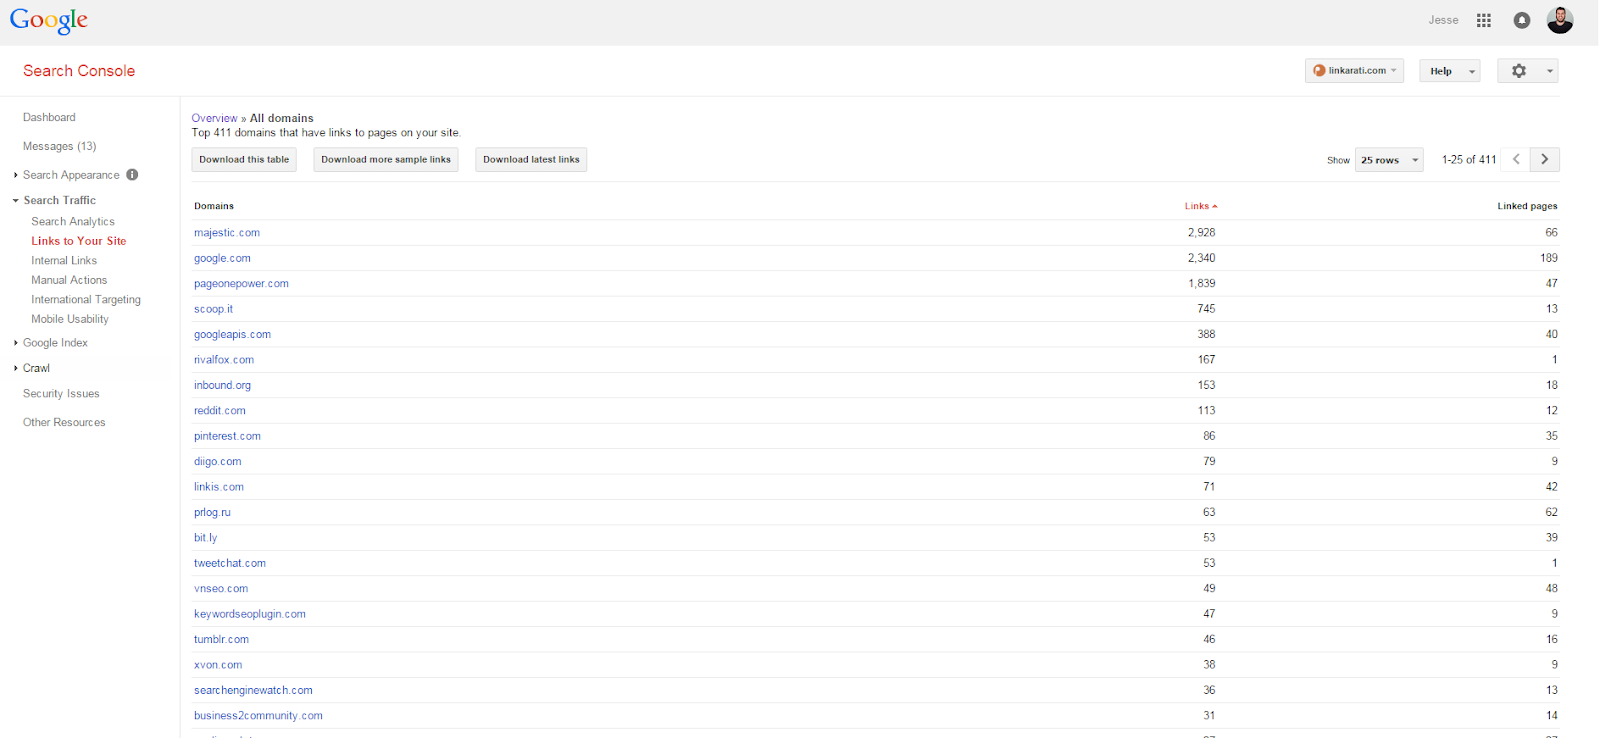Open the Help dropdown

coord(1449,71)
